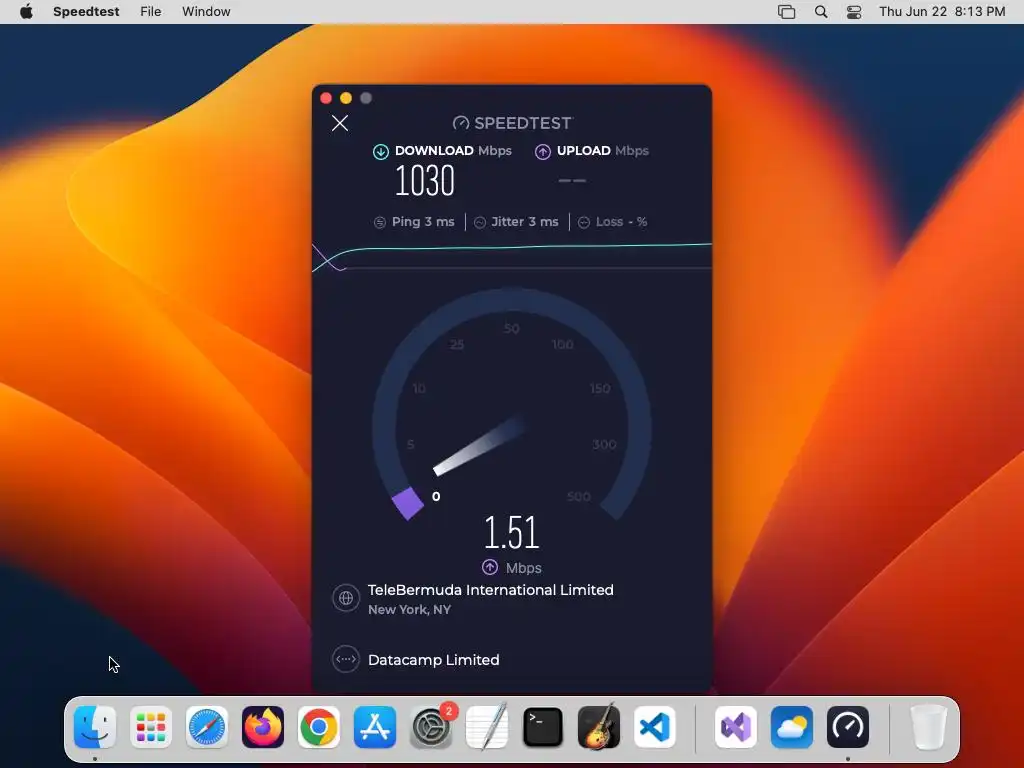Cancel the test with the X icon
Viewport: 1024px width, 768px height.
(x=340, y=123)
